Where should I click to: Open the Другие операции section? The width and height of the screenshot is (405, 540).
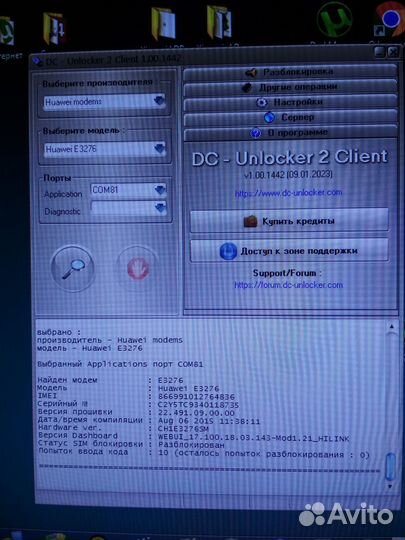click(x=290, y=87)
